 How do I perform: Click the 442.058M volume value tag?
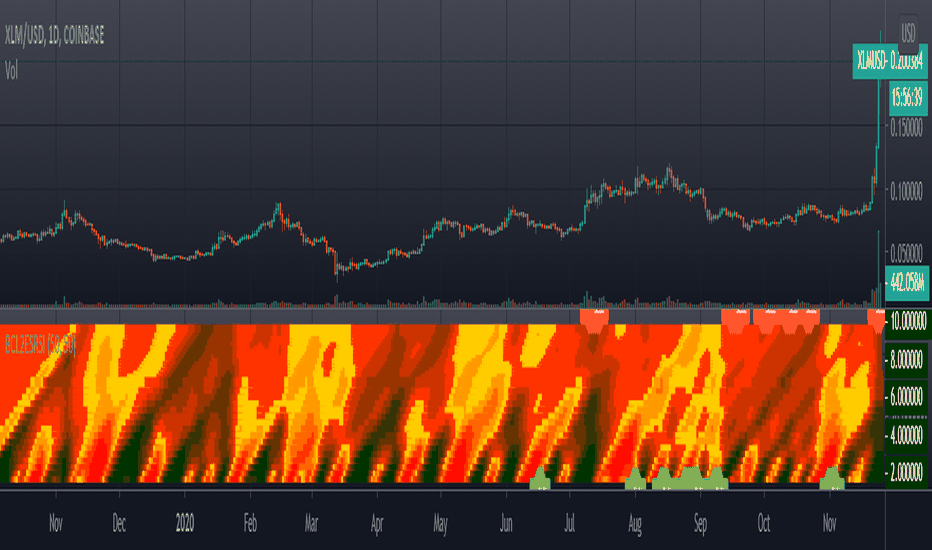(907, 284)
